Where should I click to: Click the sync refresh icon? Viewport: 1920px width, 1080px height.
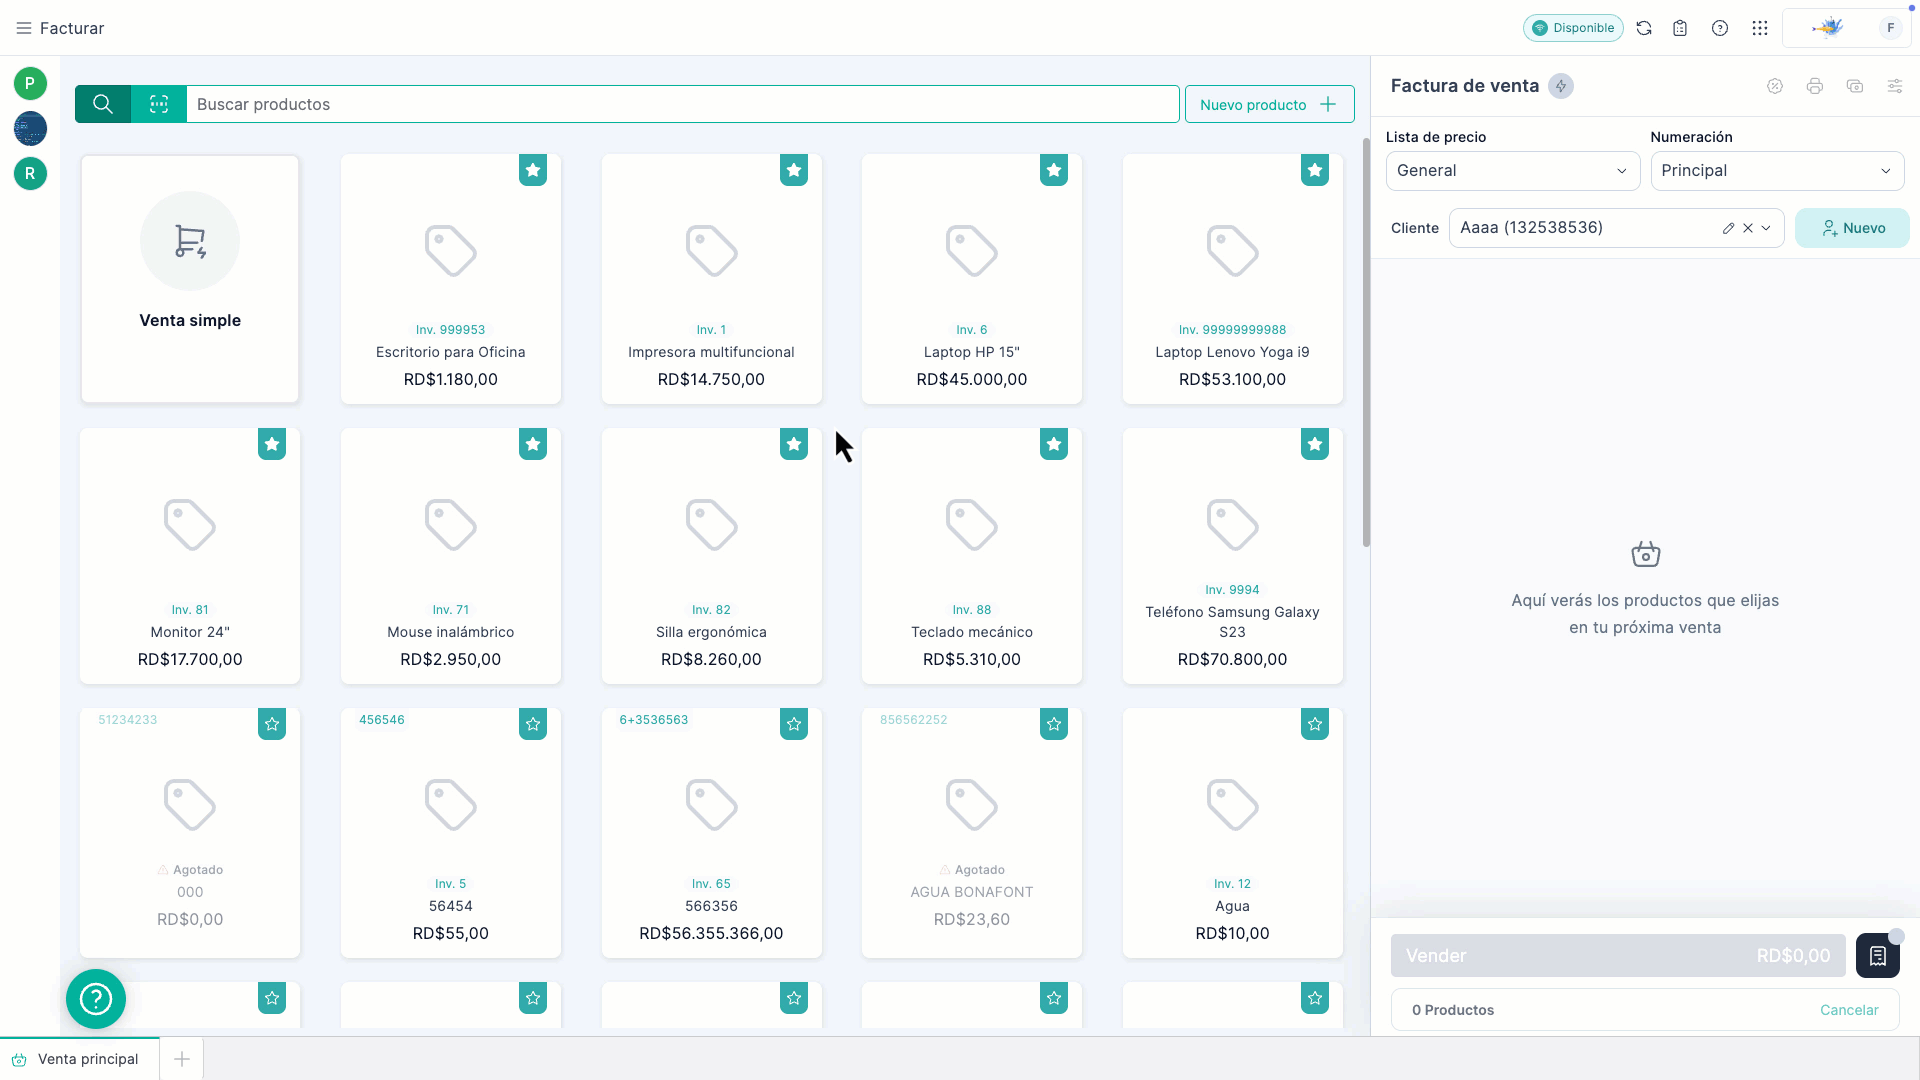1644,28
